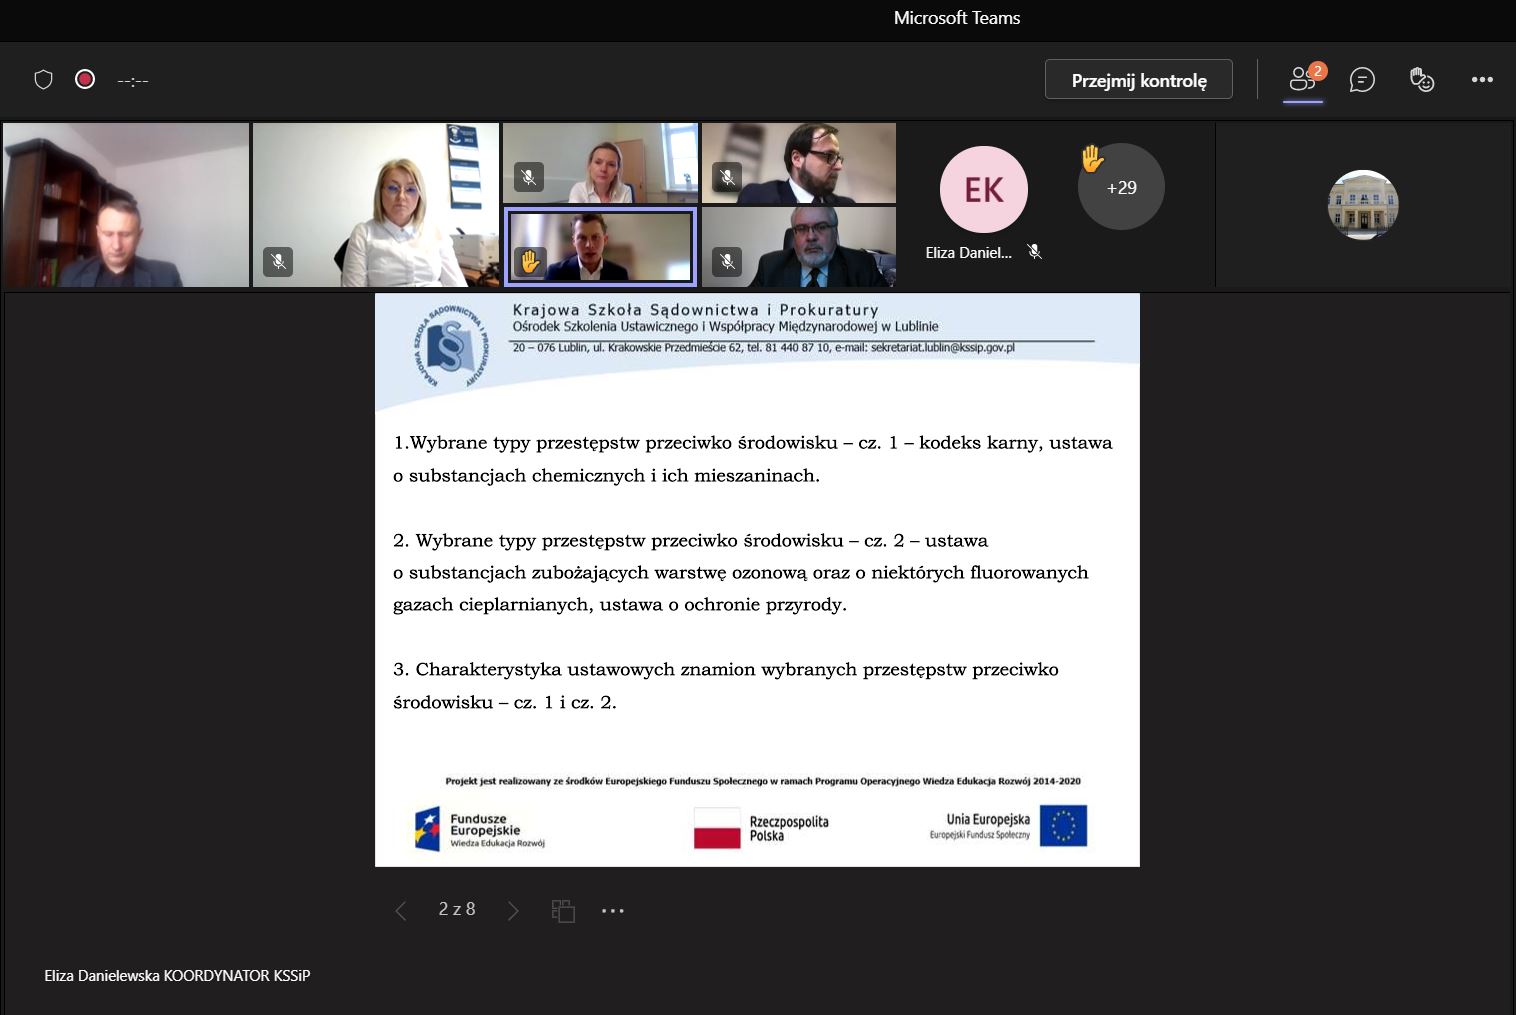Click muted mic icon on blonde woman's video
Image resolution: width=1516 pixels, height=1015 pixels.
pos(278,262)
